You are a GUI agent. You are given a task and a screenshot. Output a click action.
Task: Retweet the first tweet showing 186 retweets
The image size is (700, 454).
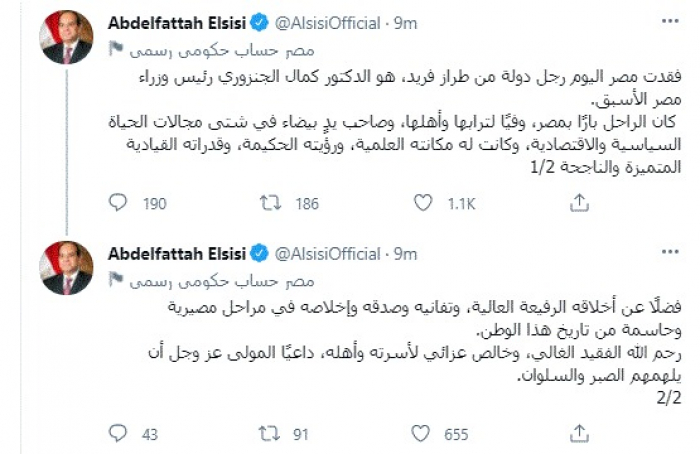click(269, 203)
